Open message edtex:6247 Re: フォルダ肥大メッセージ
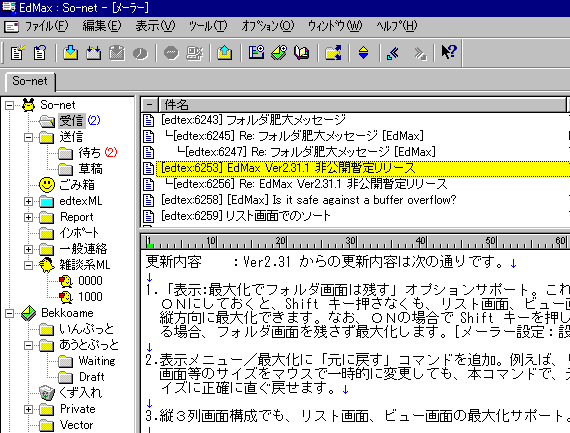570x433 pixels. (x=306, y=152)
